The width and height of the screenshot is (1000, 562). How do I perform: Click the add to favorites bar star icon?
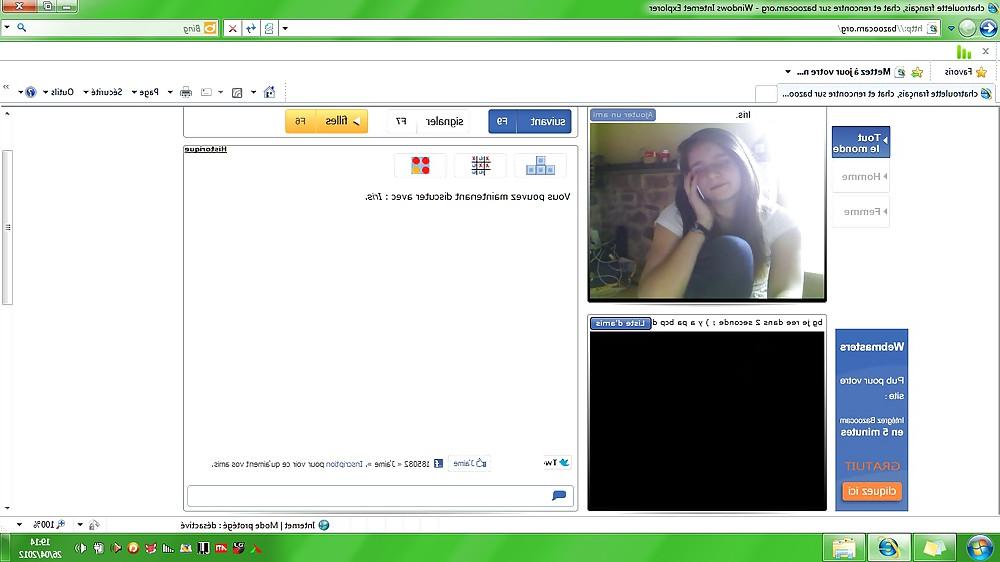pyautogui.click(x=917, y=72)
